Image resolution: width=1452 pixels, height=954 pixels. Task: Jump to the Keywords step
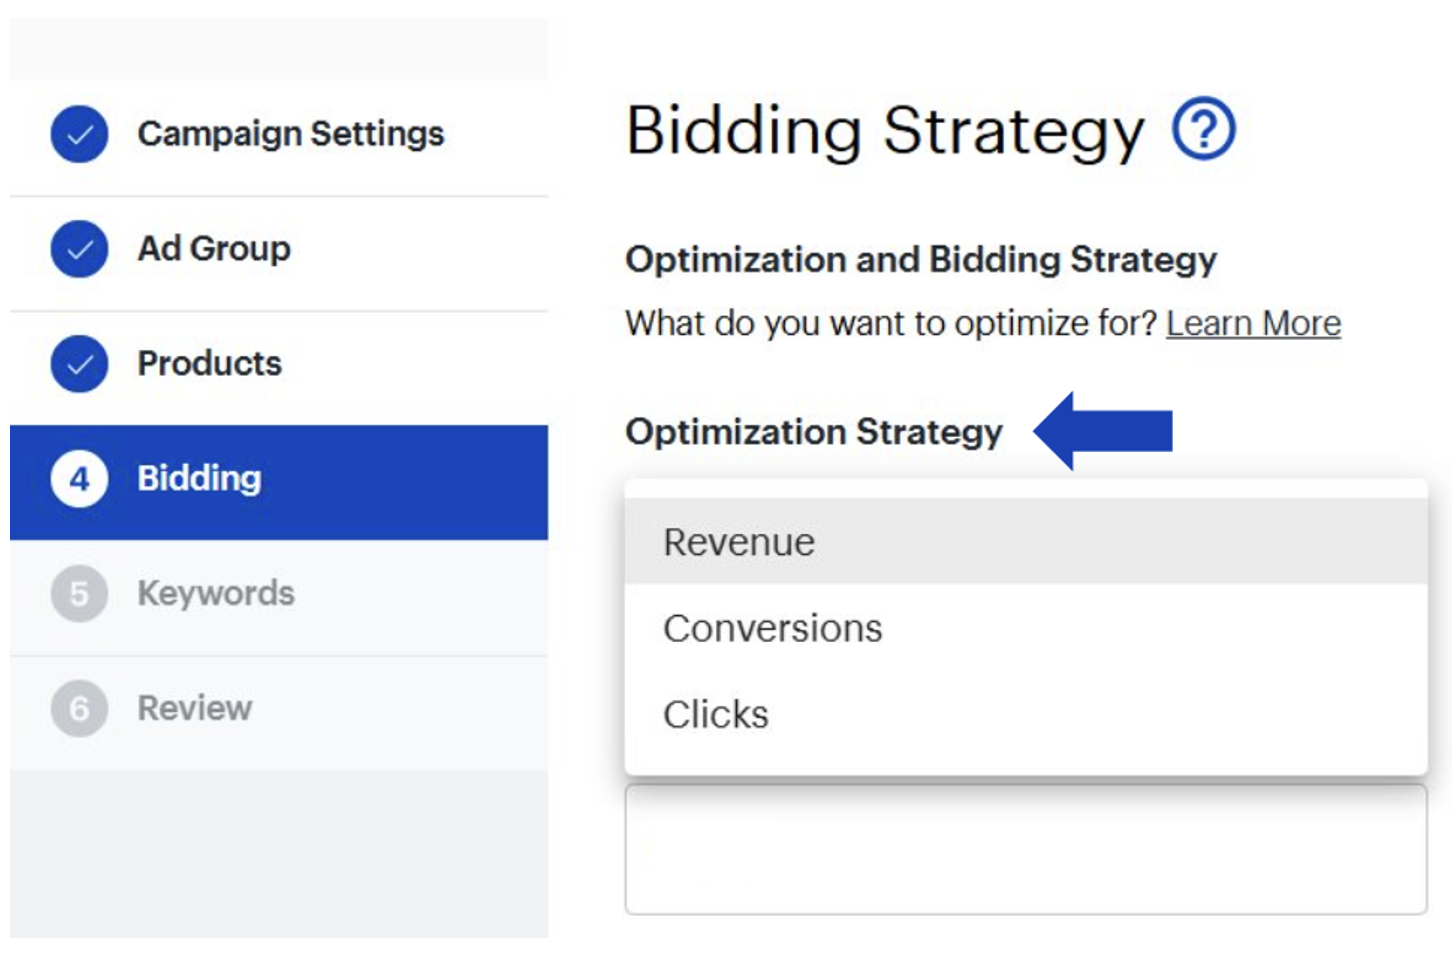pyautogui.click(x=216, y=594)
